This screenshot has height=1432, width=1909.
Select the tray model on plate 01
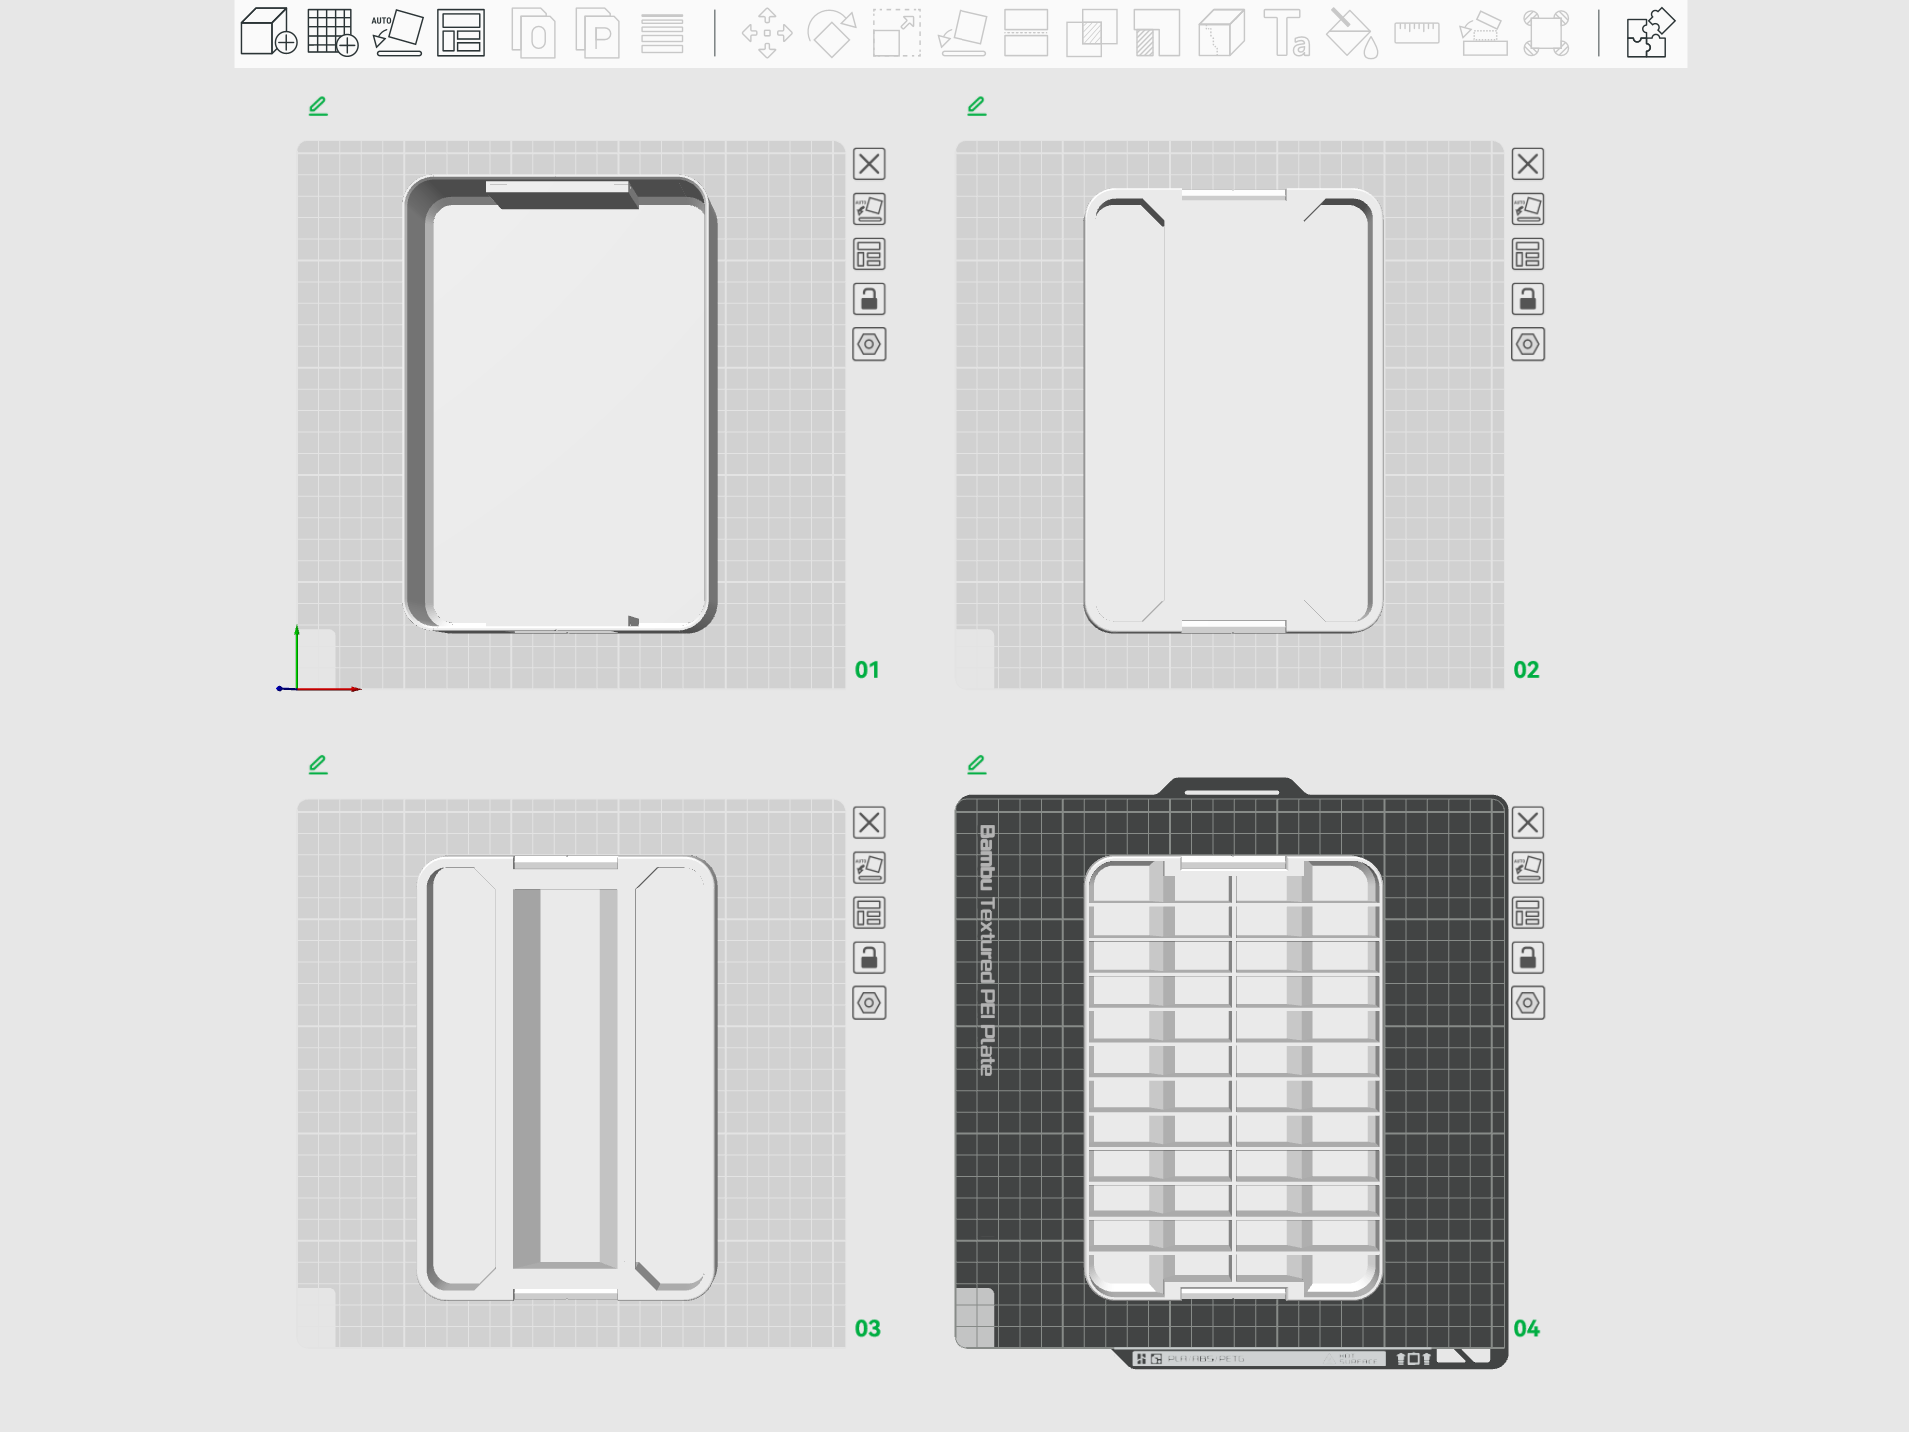[561, 404]
